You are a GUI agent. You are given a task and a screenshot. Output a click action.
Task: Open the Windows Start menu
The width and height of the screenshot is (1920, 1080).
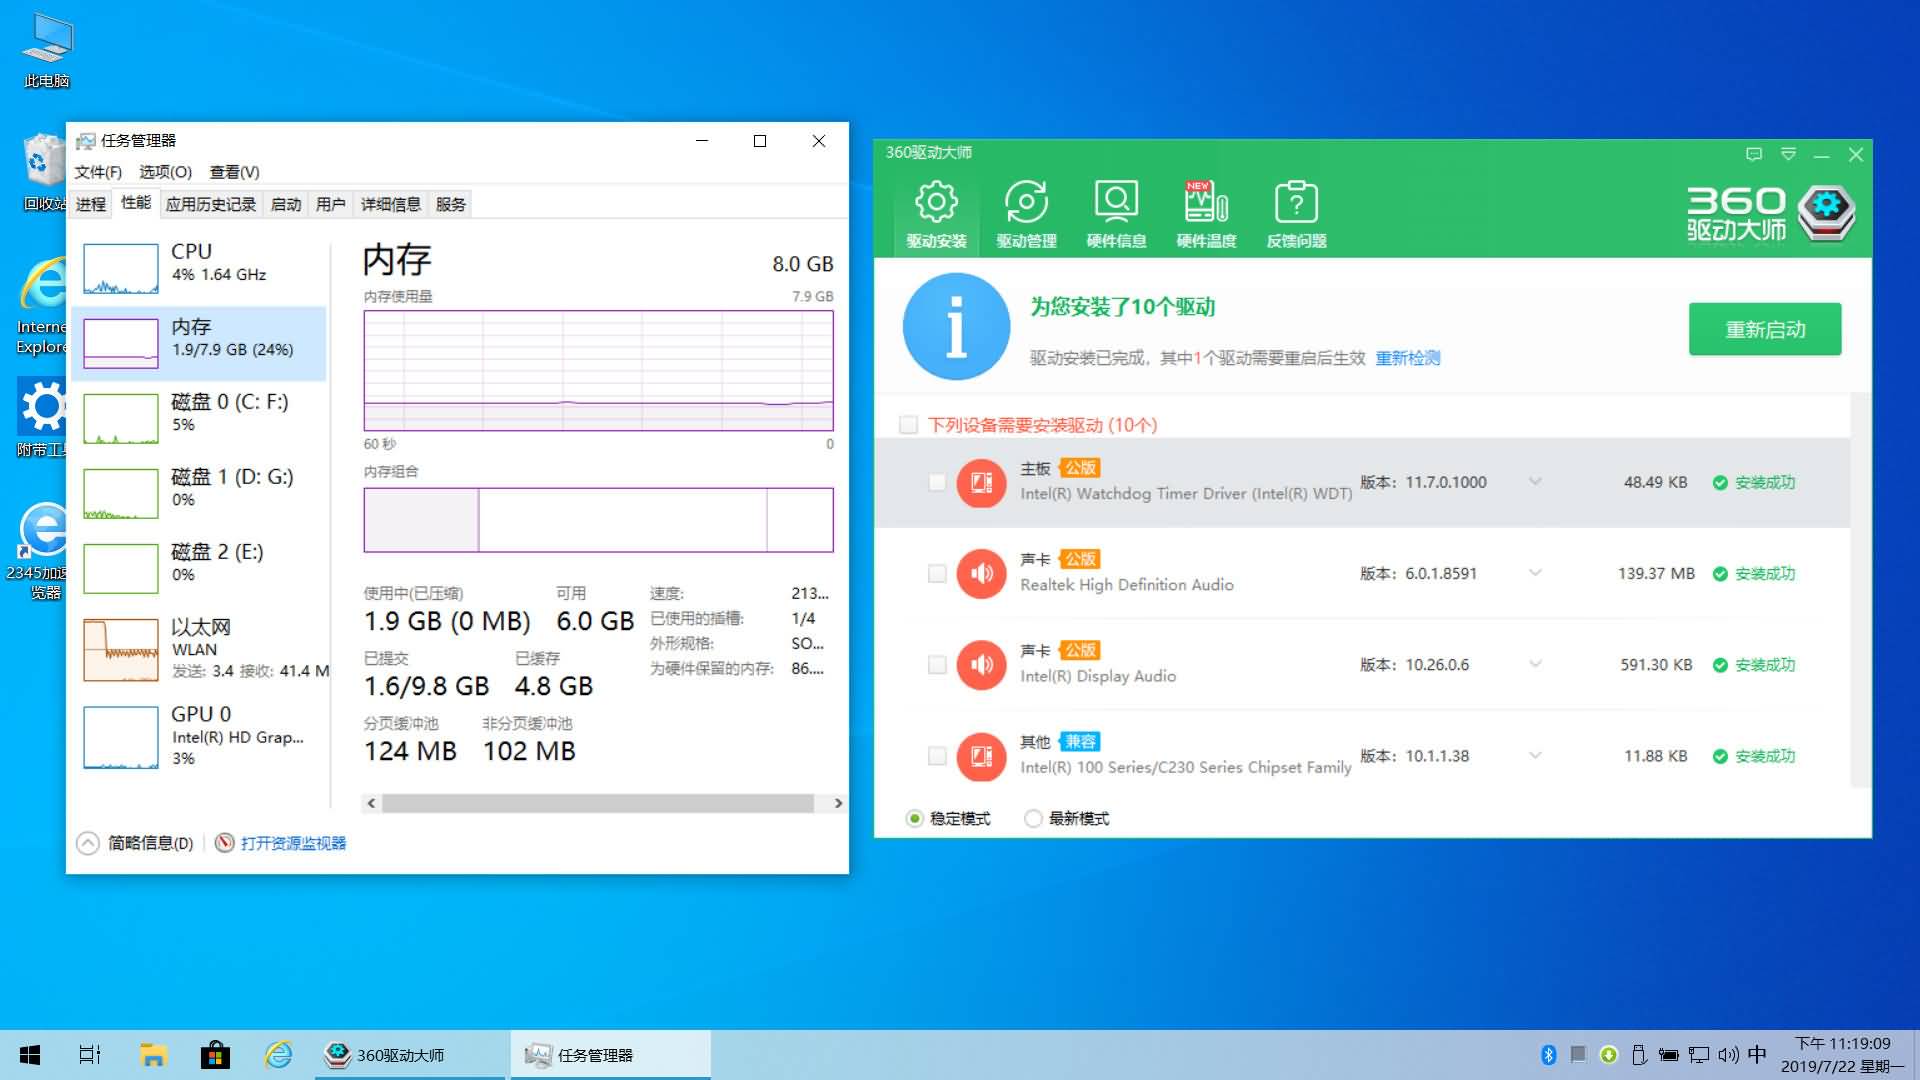tap(30, 1055)
